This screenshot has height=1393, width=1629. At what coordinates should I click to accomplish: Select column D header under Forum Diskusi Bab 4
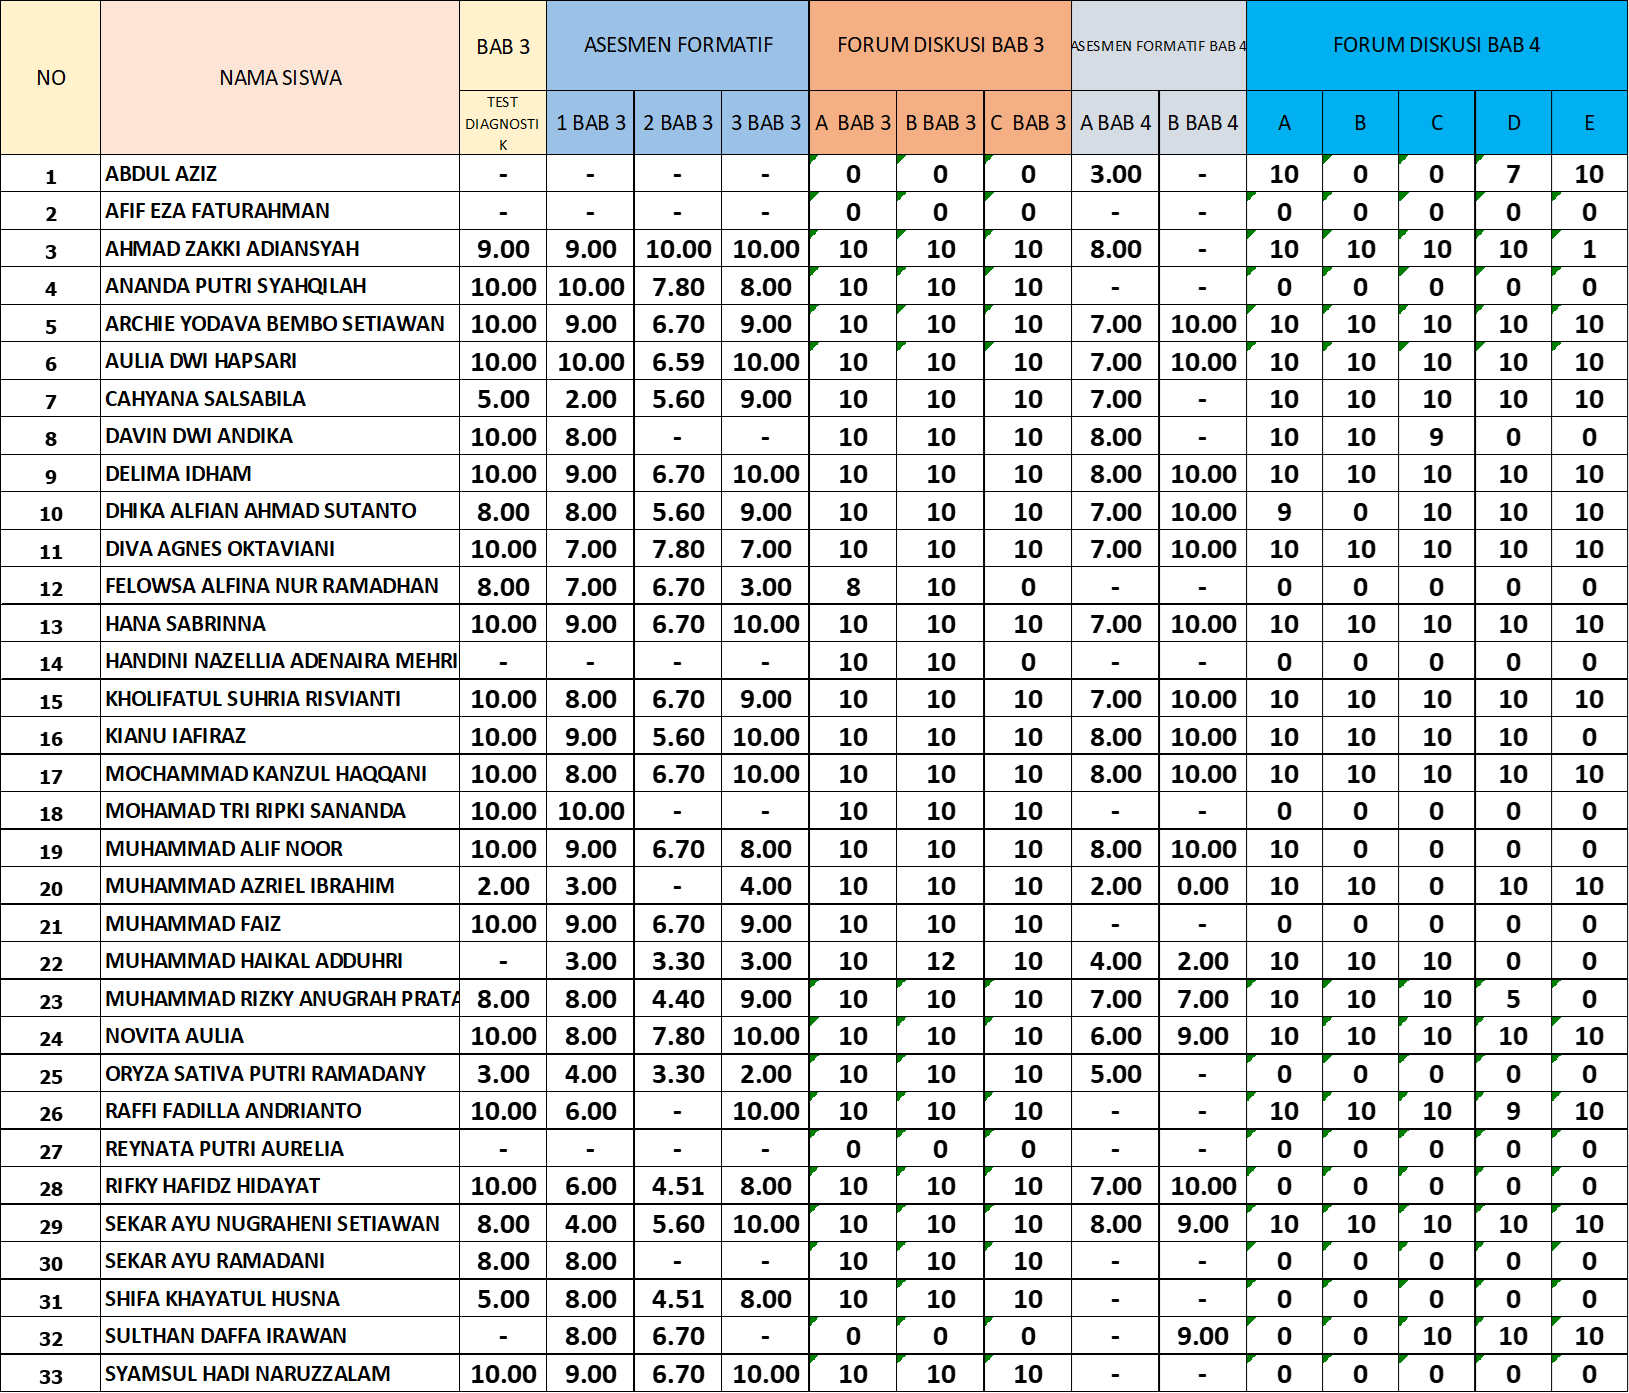click(x=1513, y=123)
